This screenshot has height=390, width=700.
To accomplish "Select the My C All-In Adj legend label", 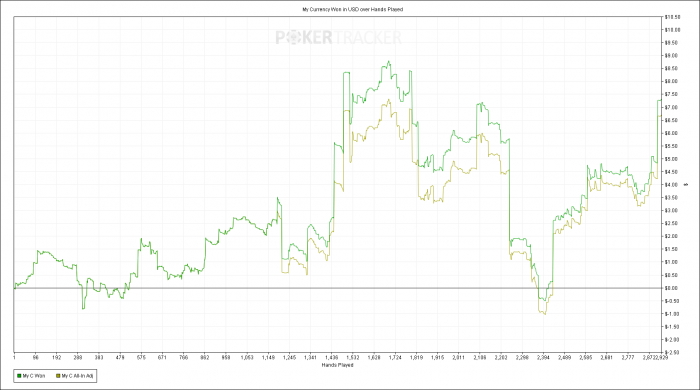I will (x=77, y=376).
